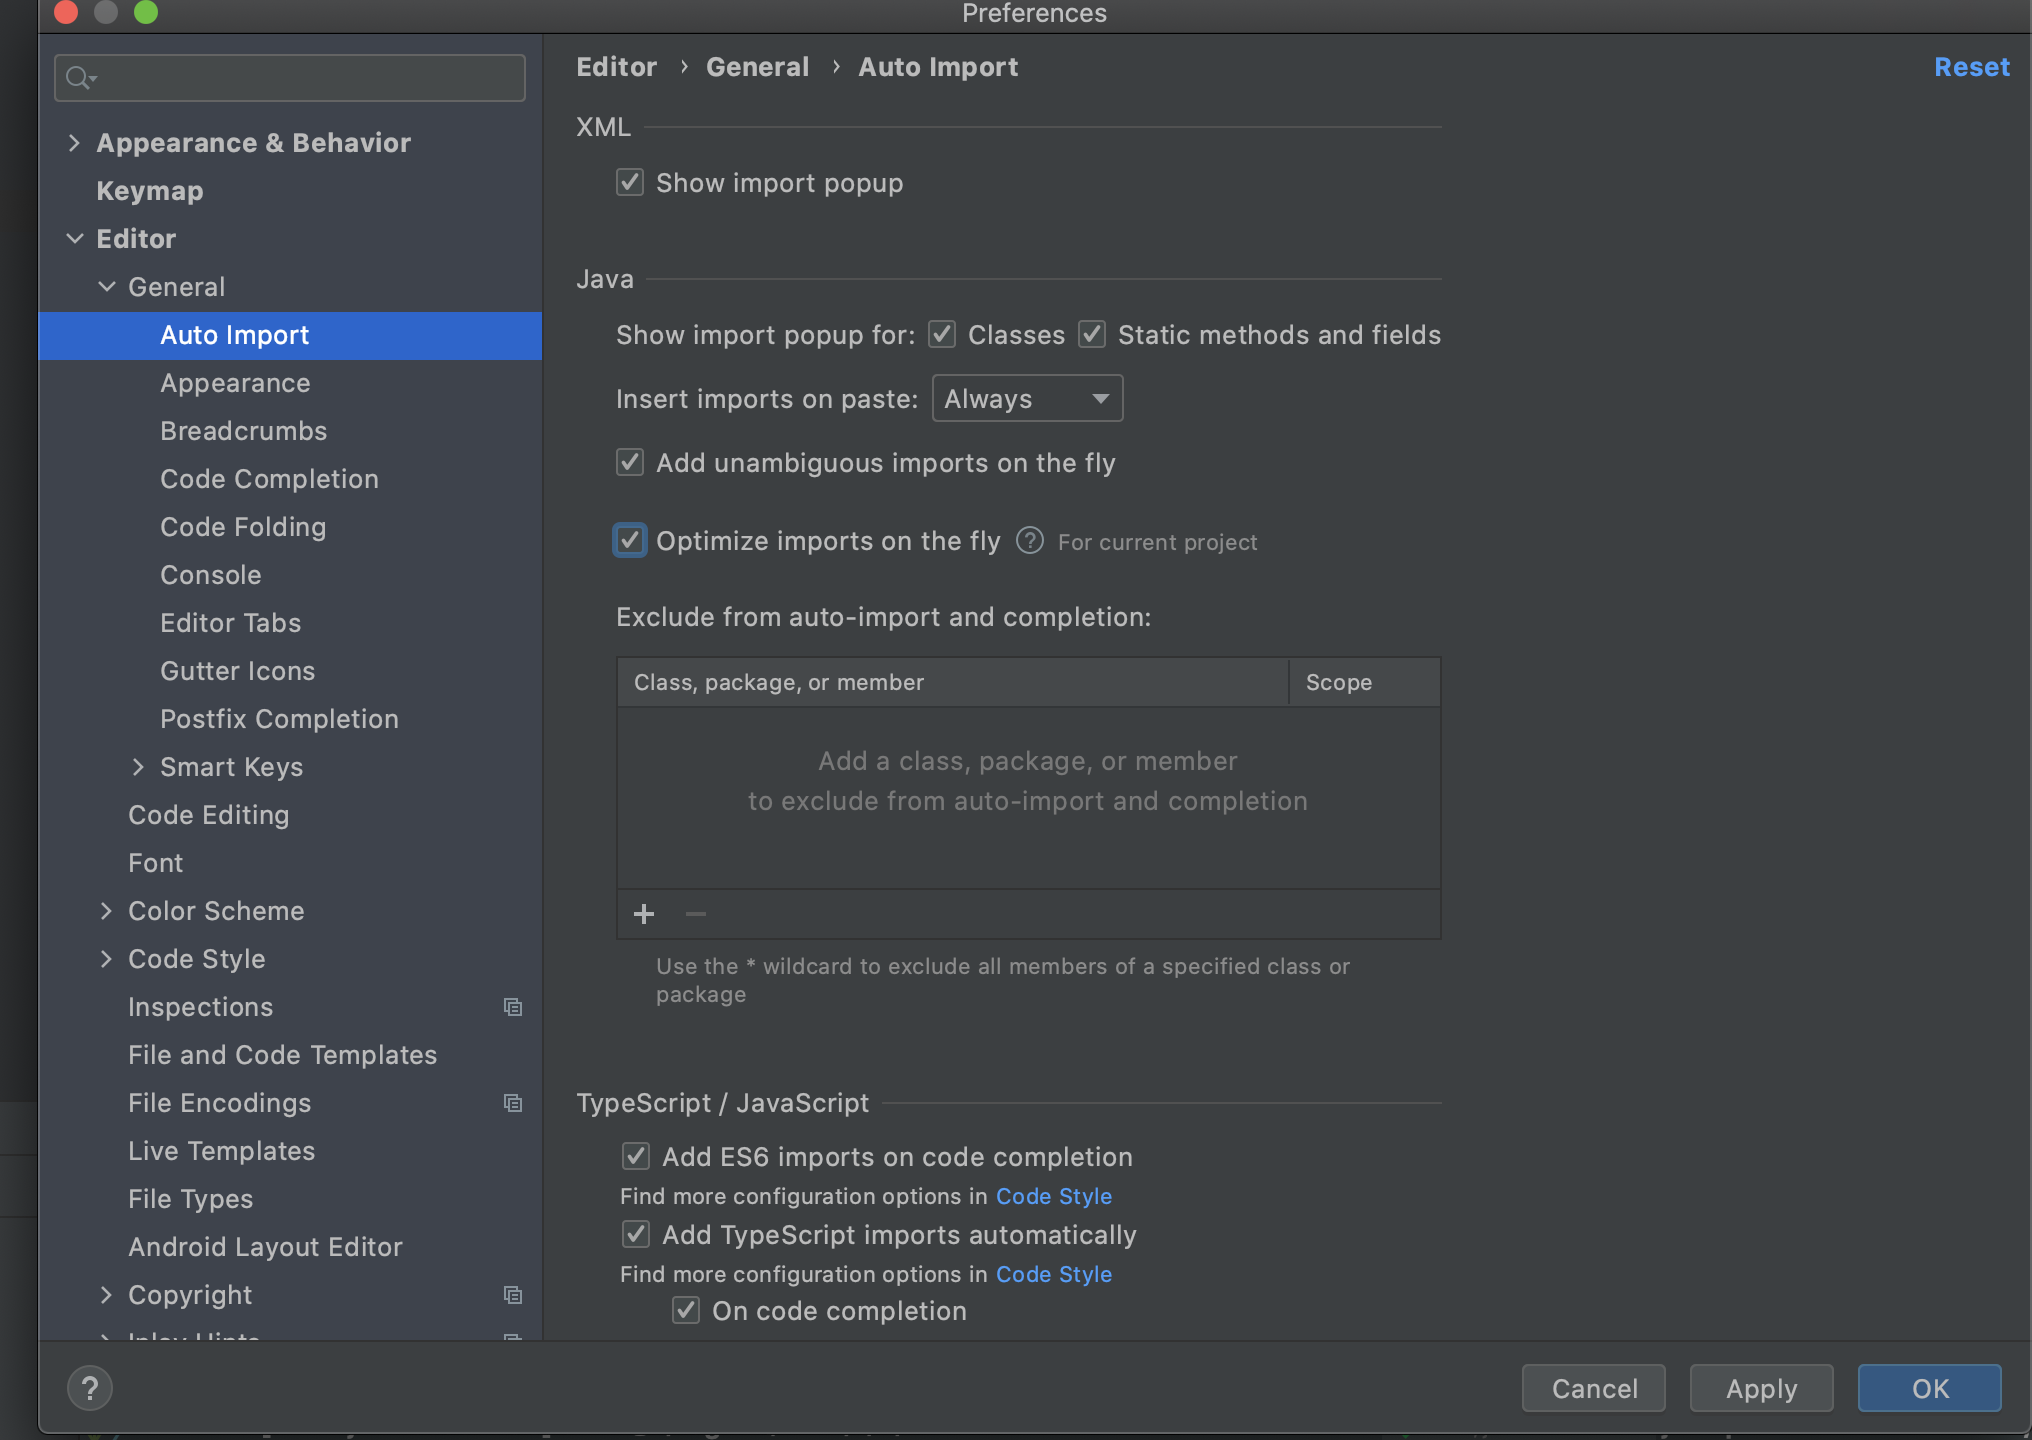The width and height of the screenshot is (2032, 1440).
Task: Disable Static methods and fields popup
Action: [x=1092, y=335]
